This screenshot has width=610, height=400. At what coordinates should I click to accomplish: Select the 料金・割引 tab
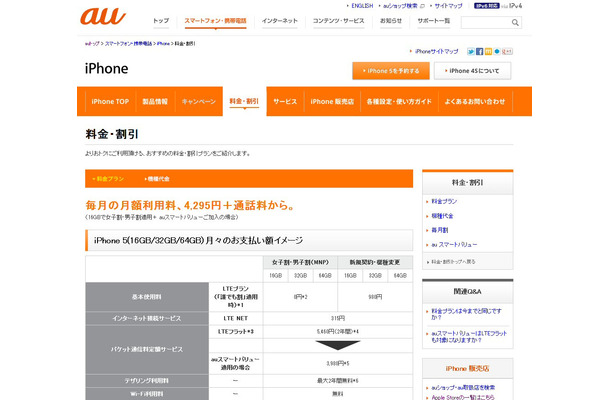(244, 101)
